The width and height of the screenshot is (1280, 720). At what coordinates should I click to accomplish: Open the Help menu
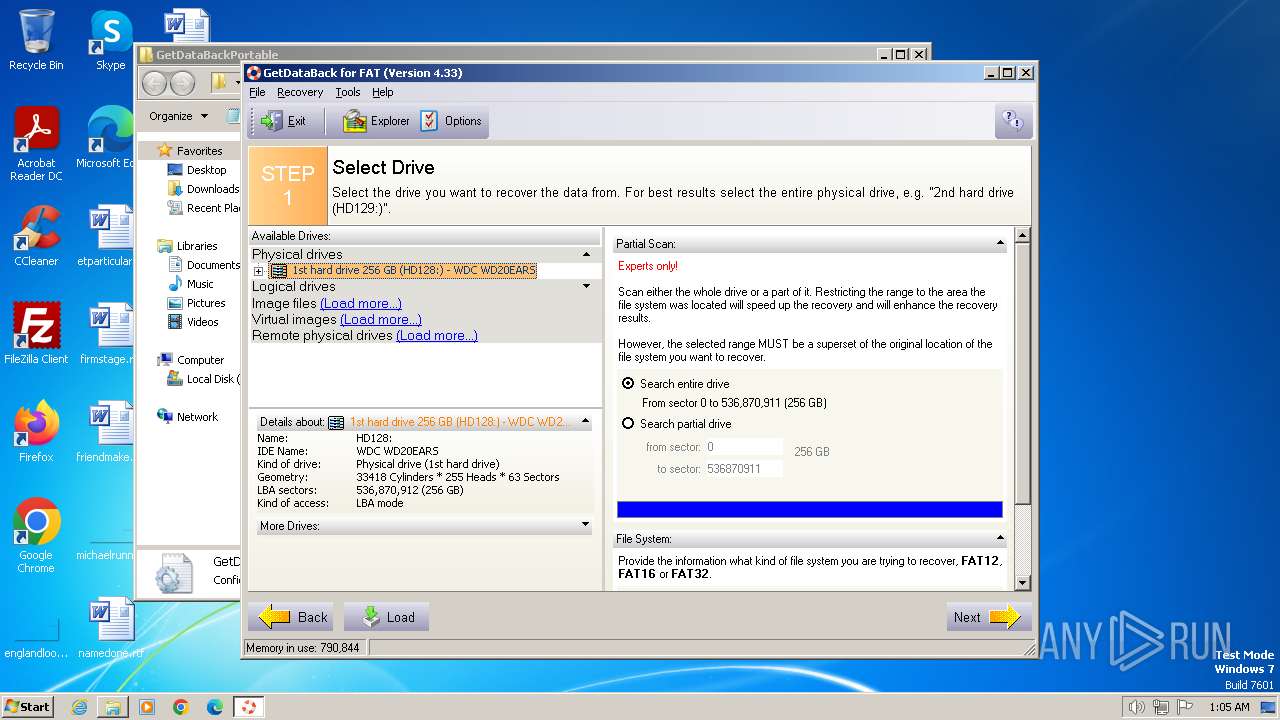point(383,92)
